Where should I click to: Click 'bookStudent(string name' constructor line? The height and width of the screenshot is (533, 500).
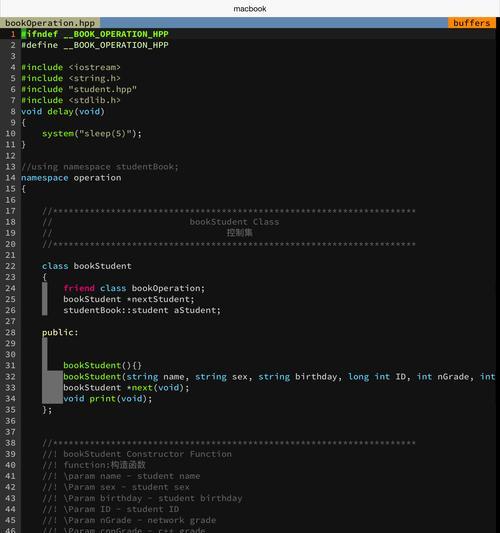pyautogui.click(x=279, y=377)
